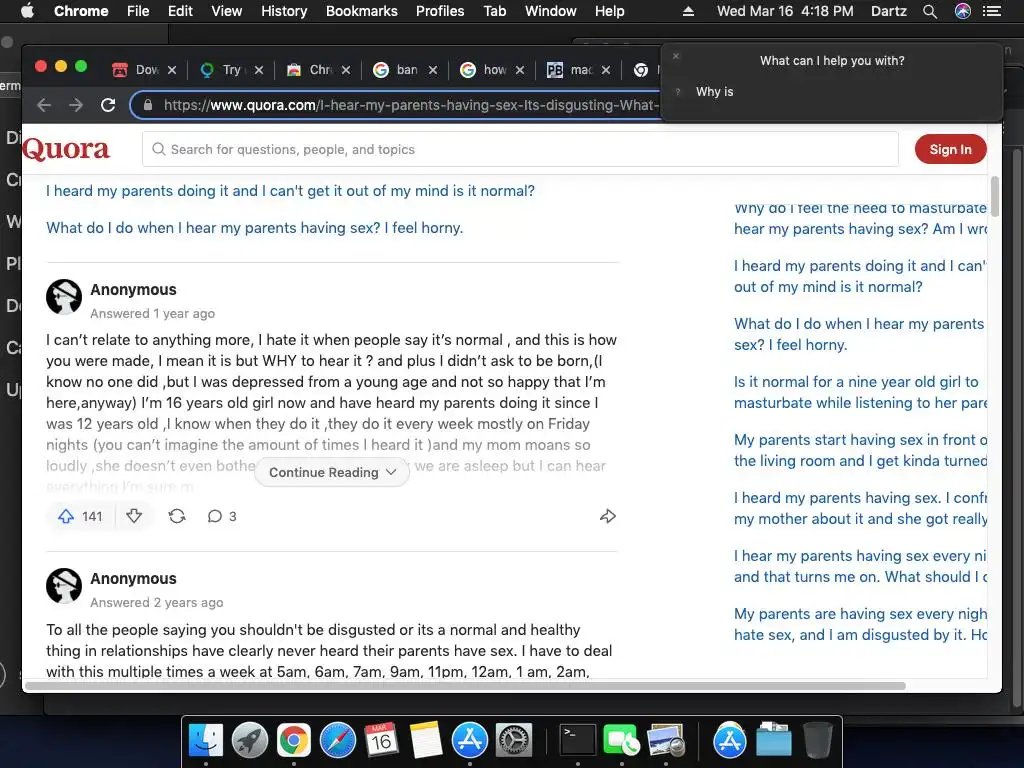Open the Profiles menu

coord(440,11)
